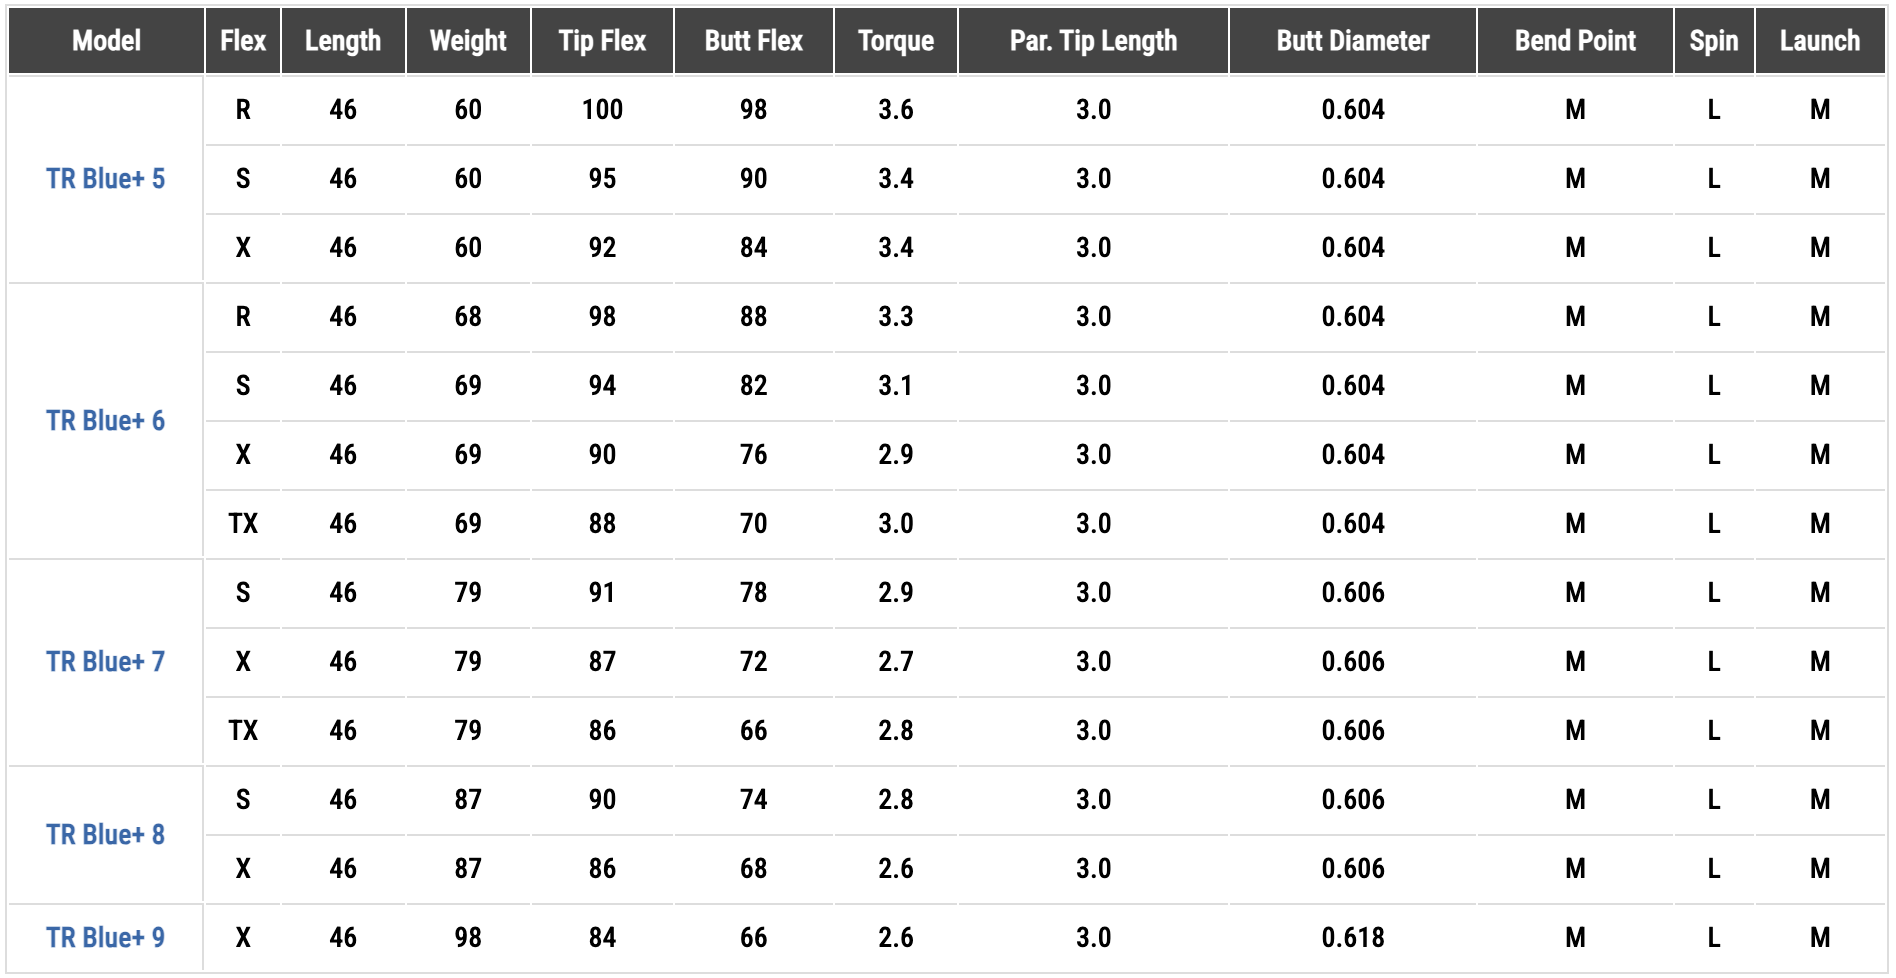Viewport: 1896px width, 978px height.
Task: Click the Bend Point column header
Action: [1575, 41]
